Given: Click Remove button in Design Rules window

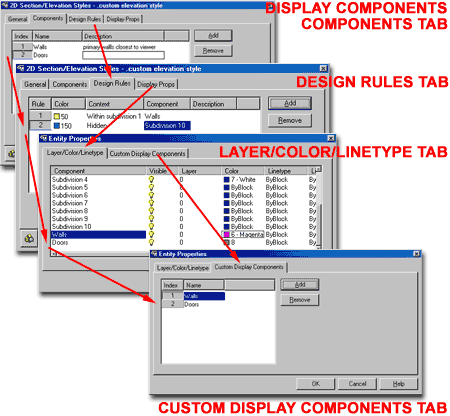Looking at the screenshot, I should click(x=290, y=120).
